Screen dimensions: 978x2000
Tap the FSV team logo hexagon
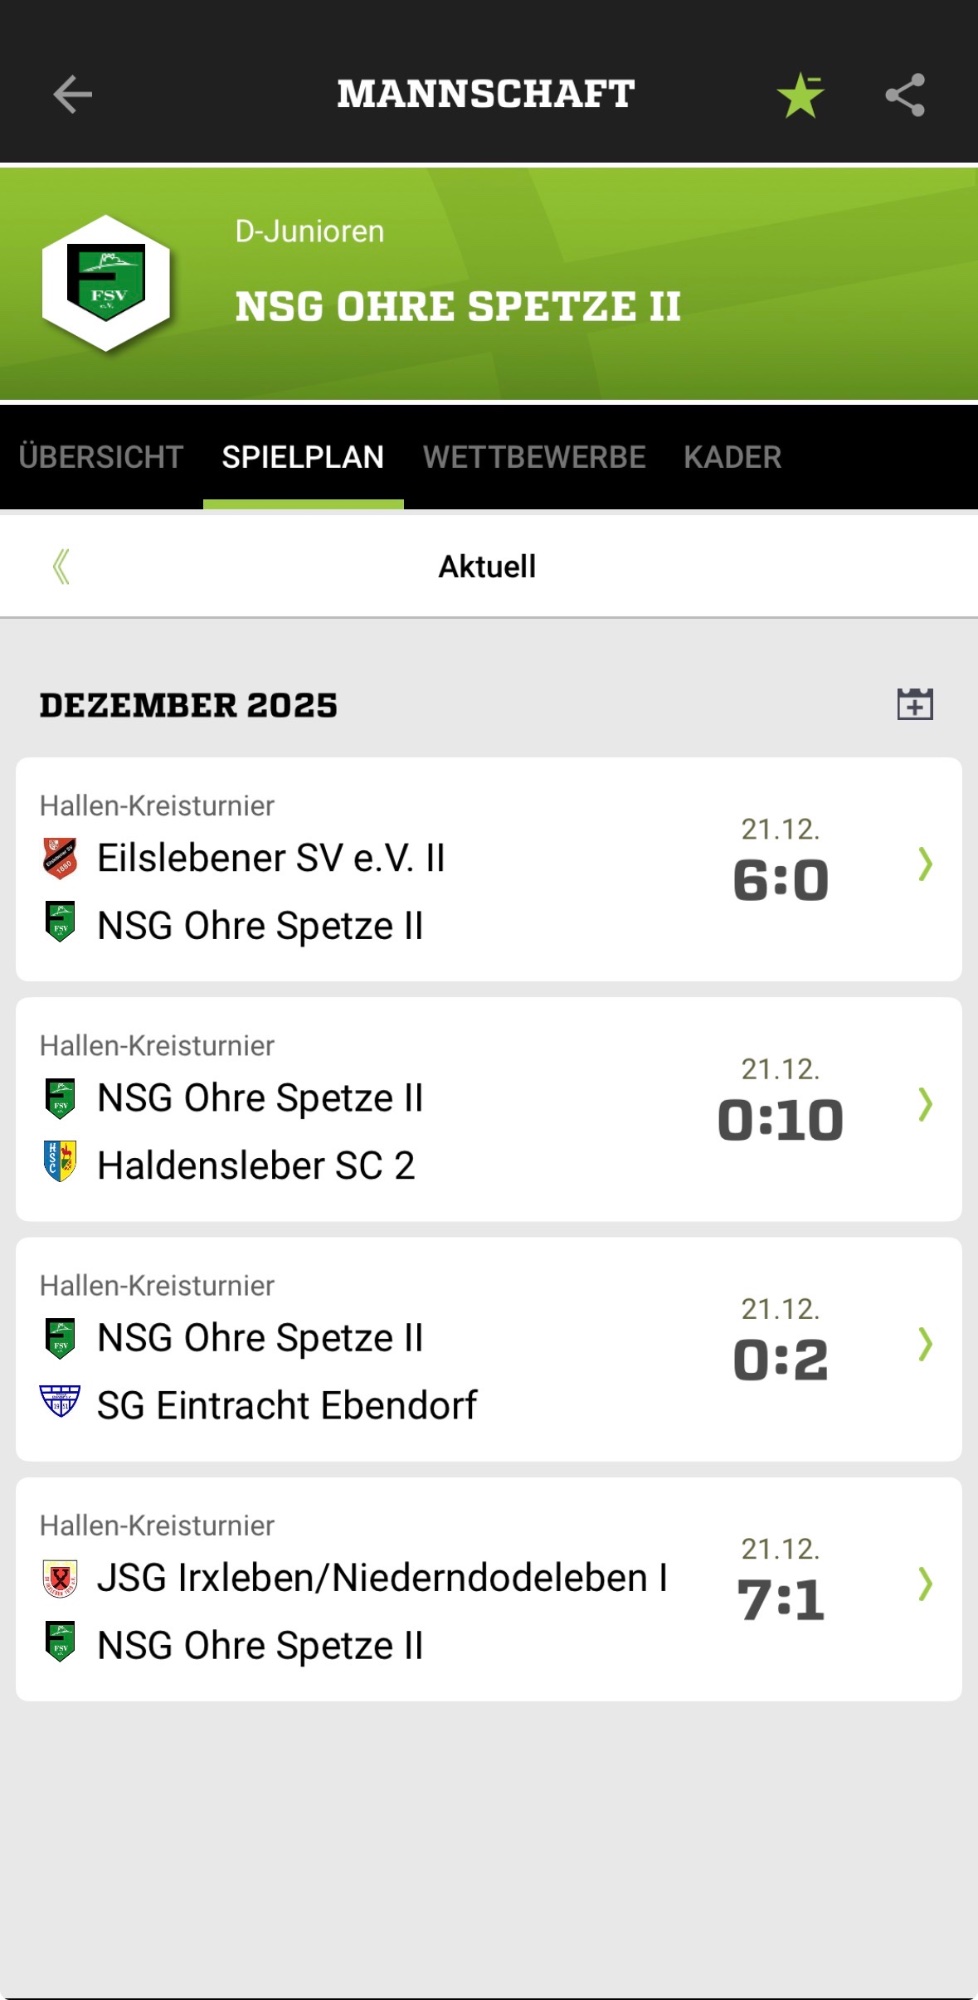[106, 283]
